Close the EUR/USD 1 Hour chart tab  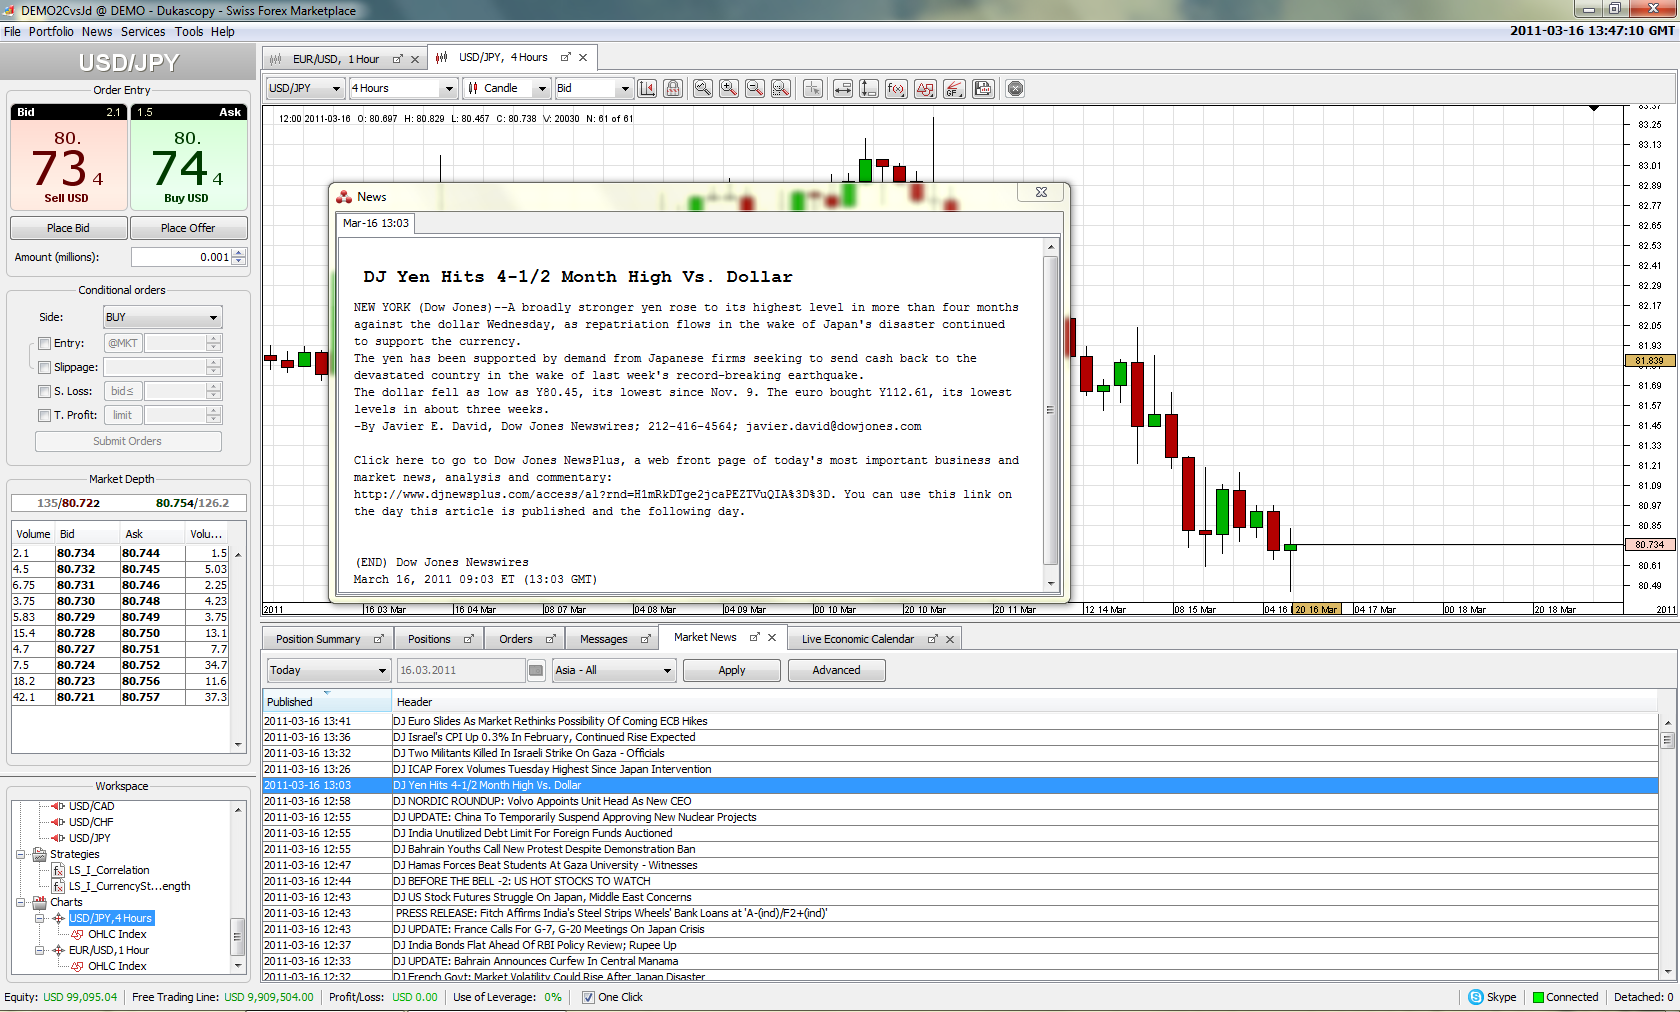[x=415, y=59]
